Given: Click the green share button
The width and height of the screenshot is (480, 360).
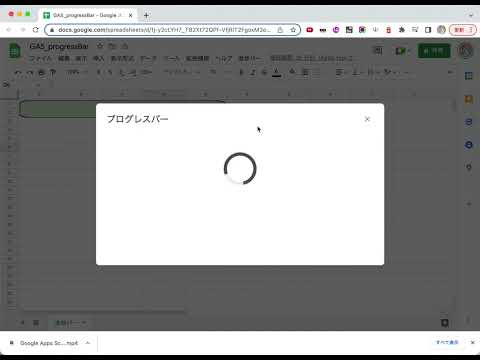Looking at the screenshot, I should point(434,51).
